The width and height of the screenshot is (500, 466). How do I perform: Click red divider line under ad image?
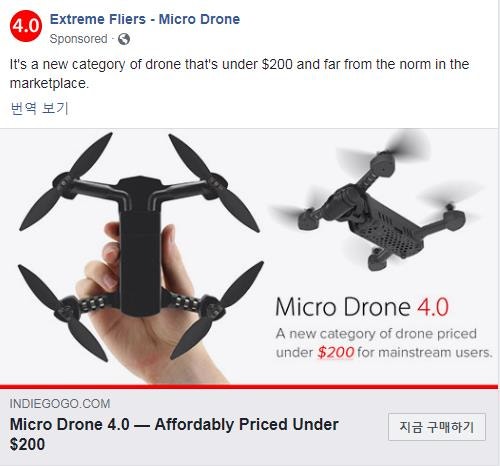(x=249, y=387)
